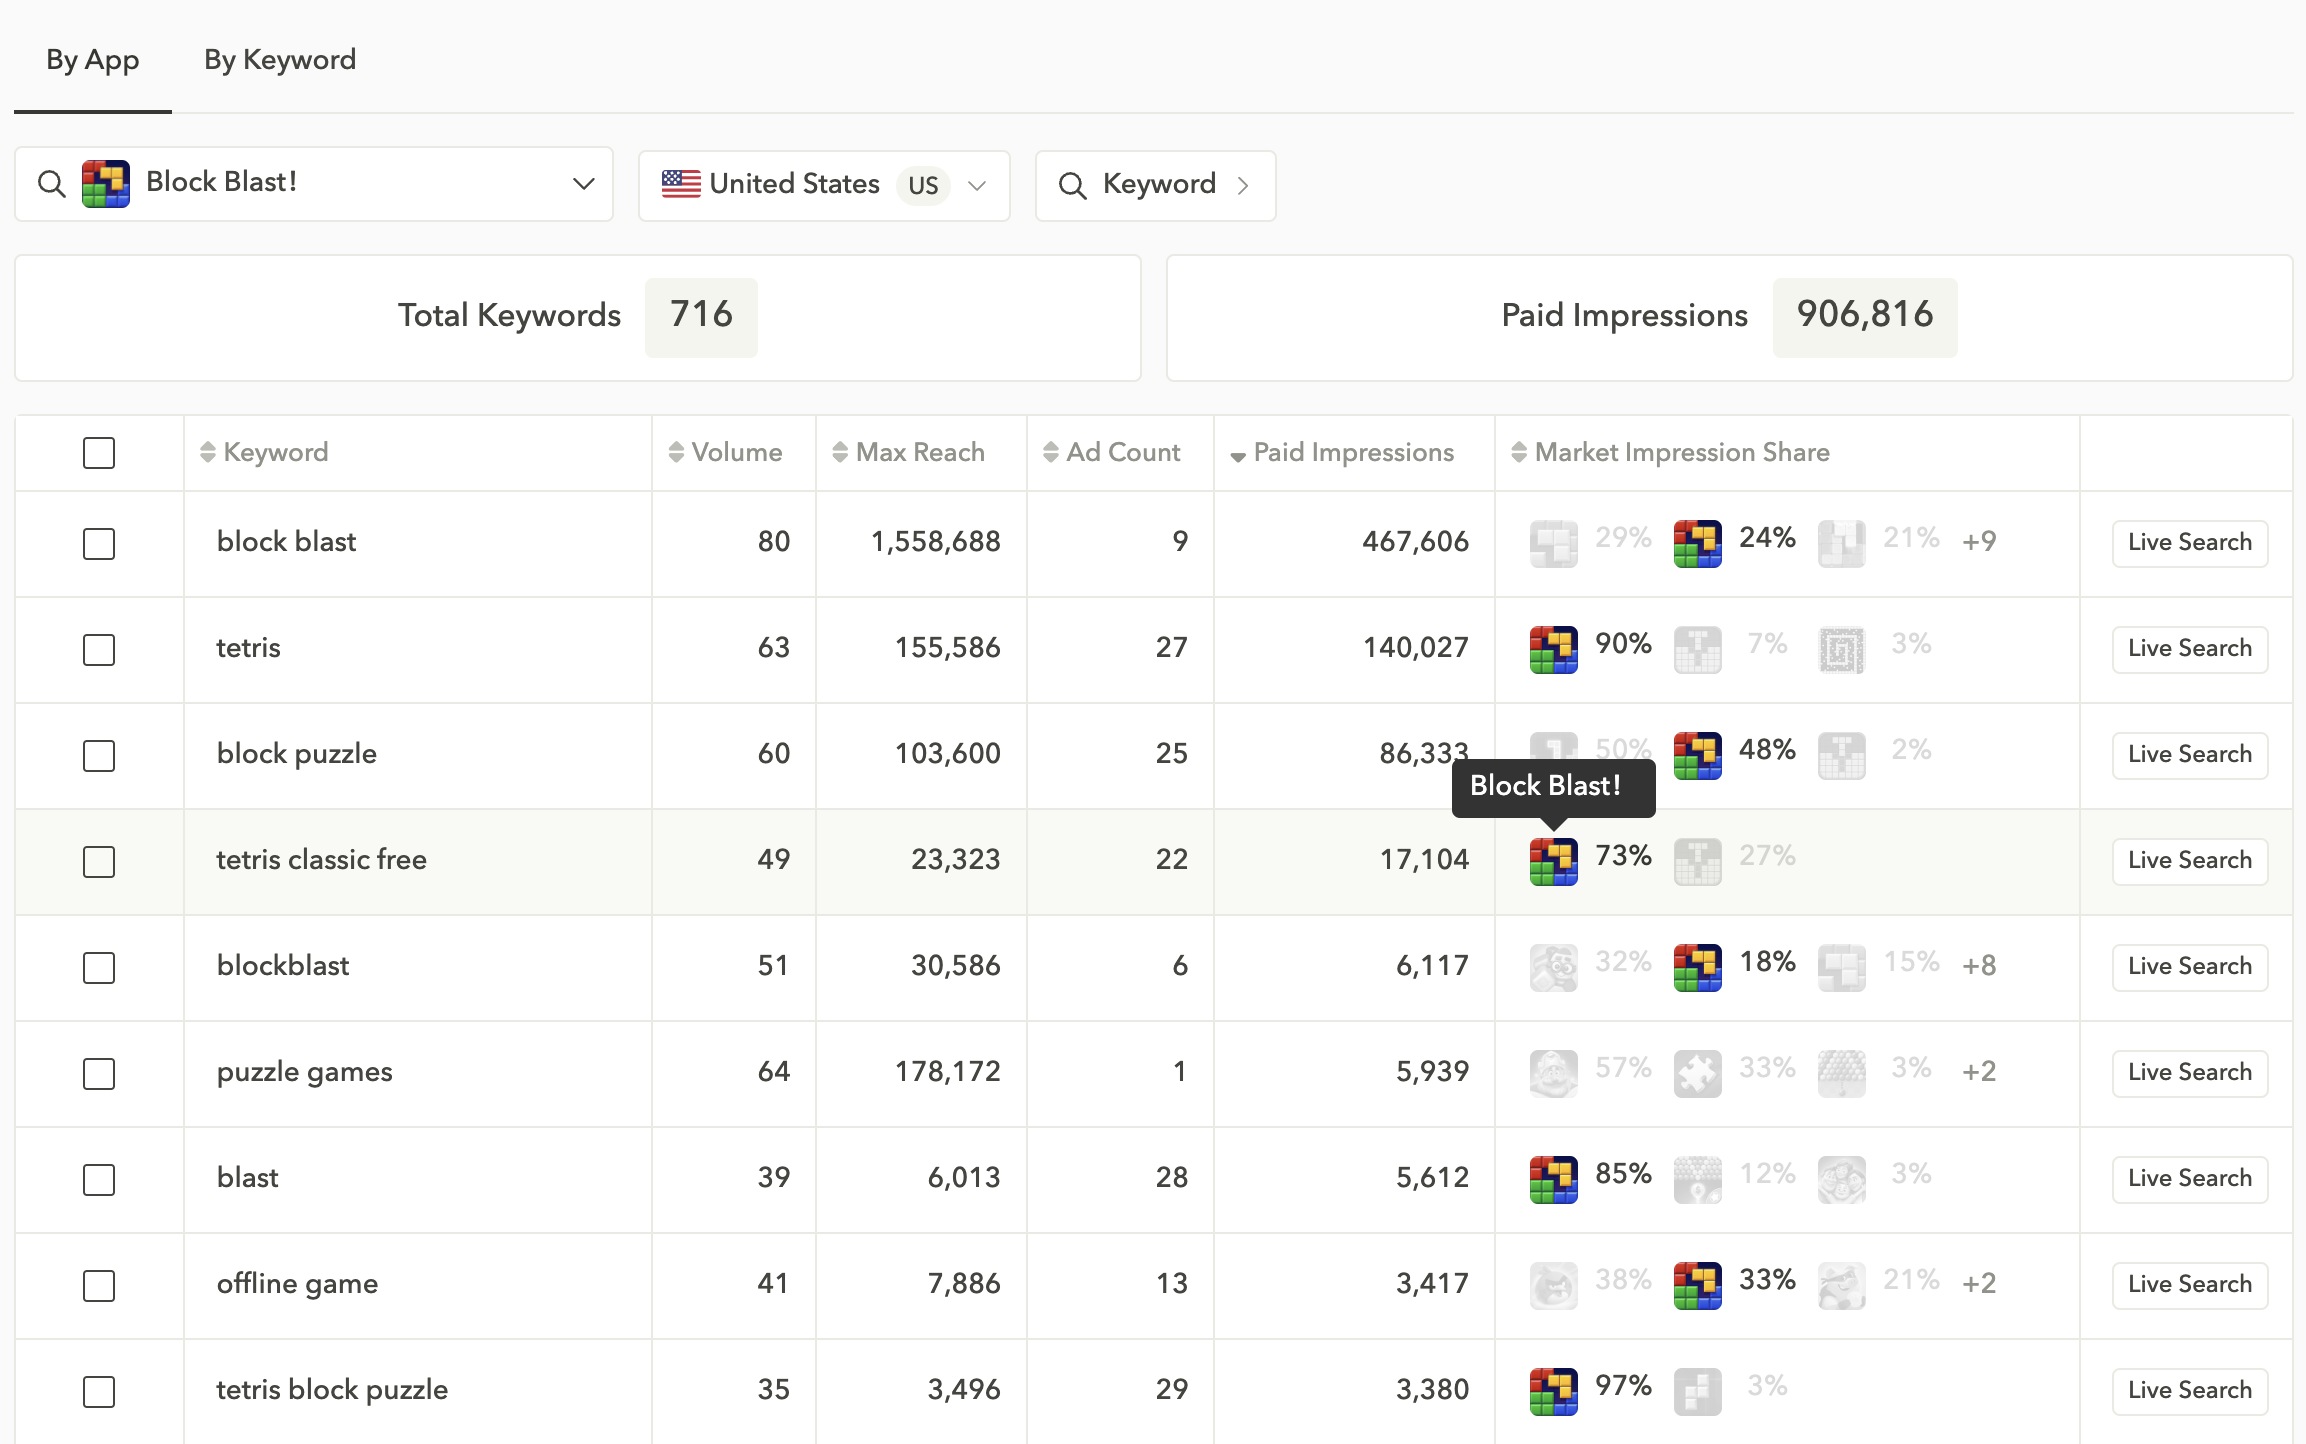Click the US country code badge
The width and height of the screenshot is (2306, 1444).
(923, 185)
